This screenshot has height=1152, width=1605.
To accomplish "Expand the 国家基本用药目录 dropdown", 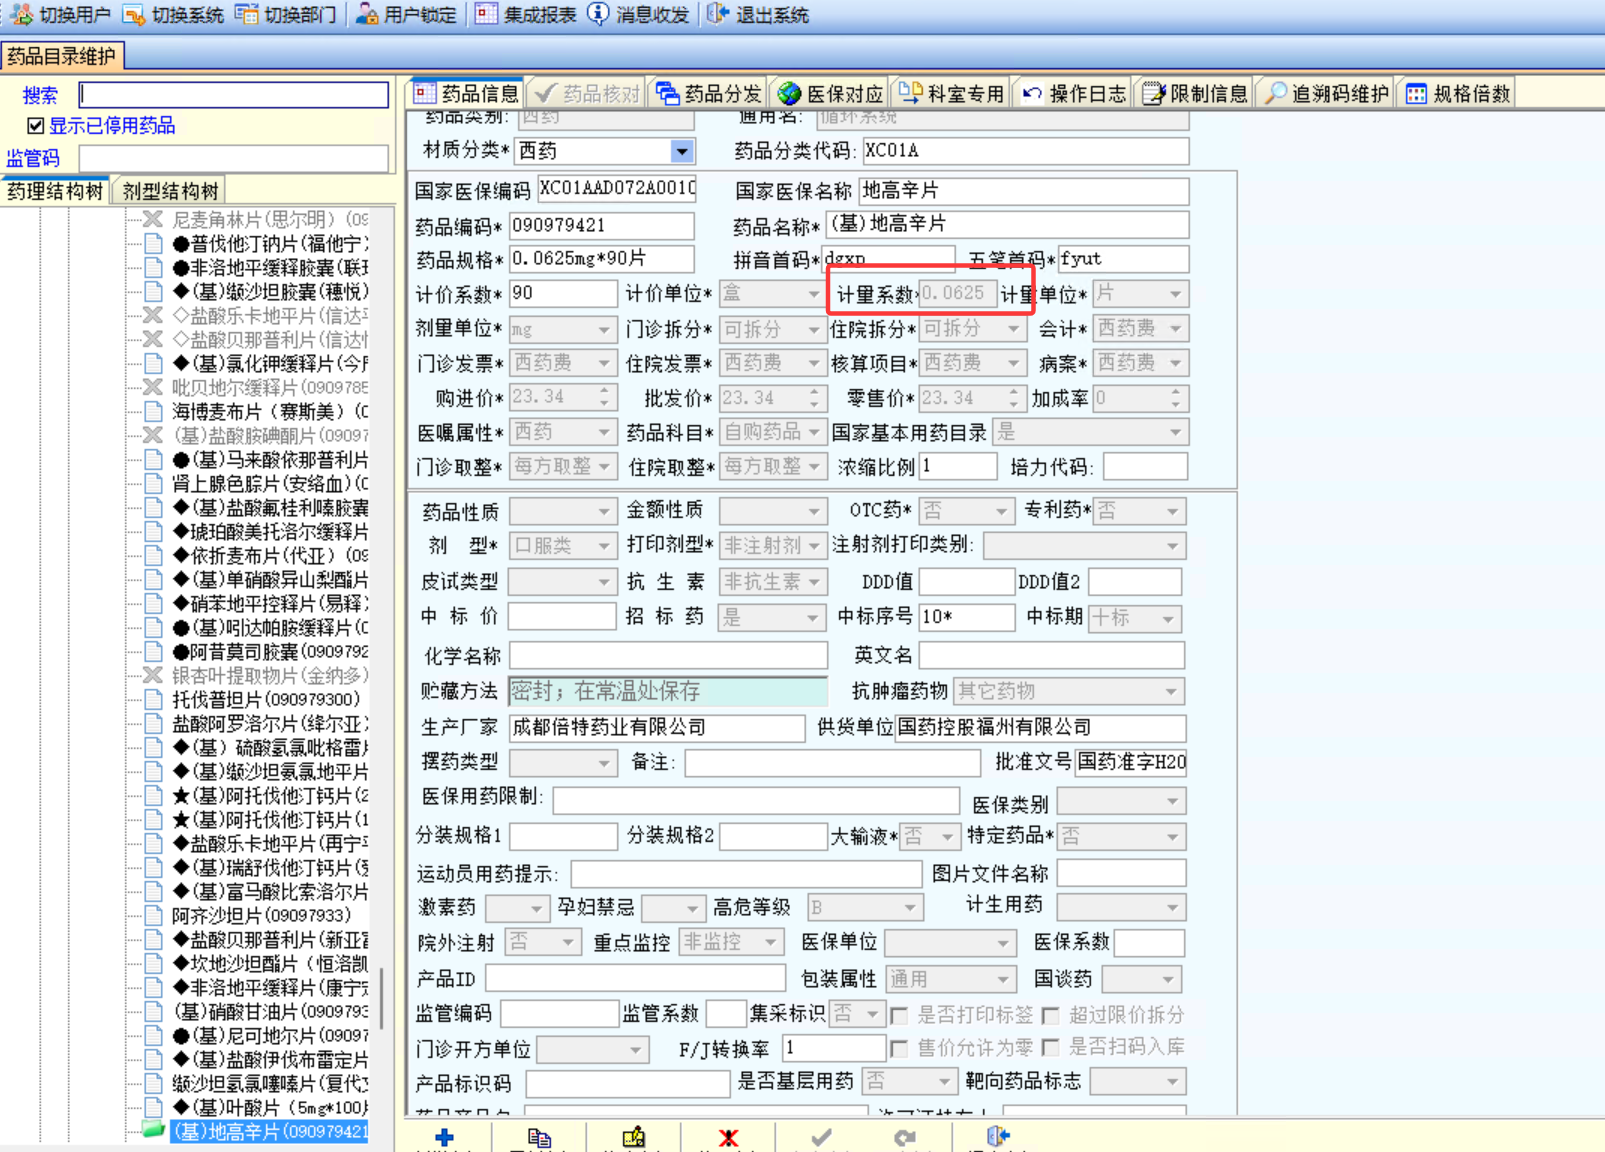I will point(1176,432).
